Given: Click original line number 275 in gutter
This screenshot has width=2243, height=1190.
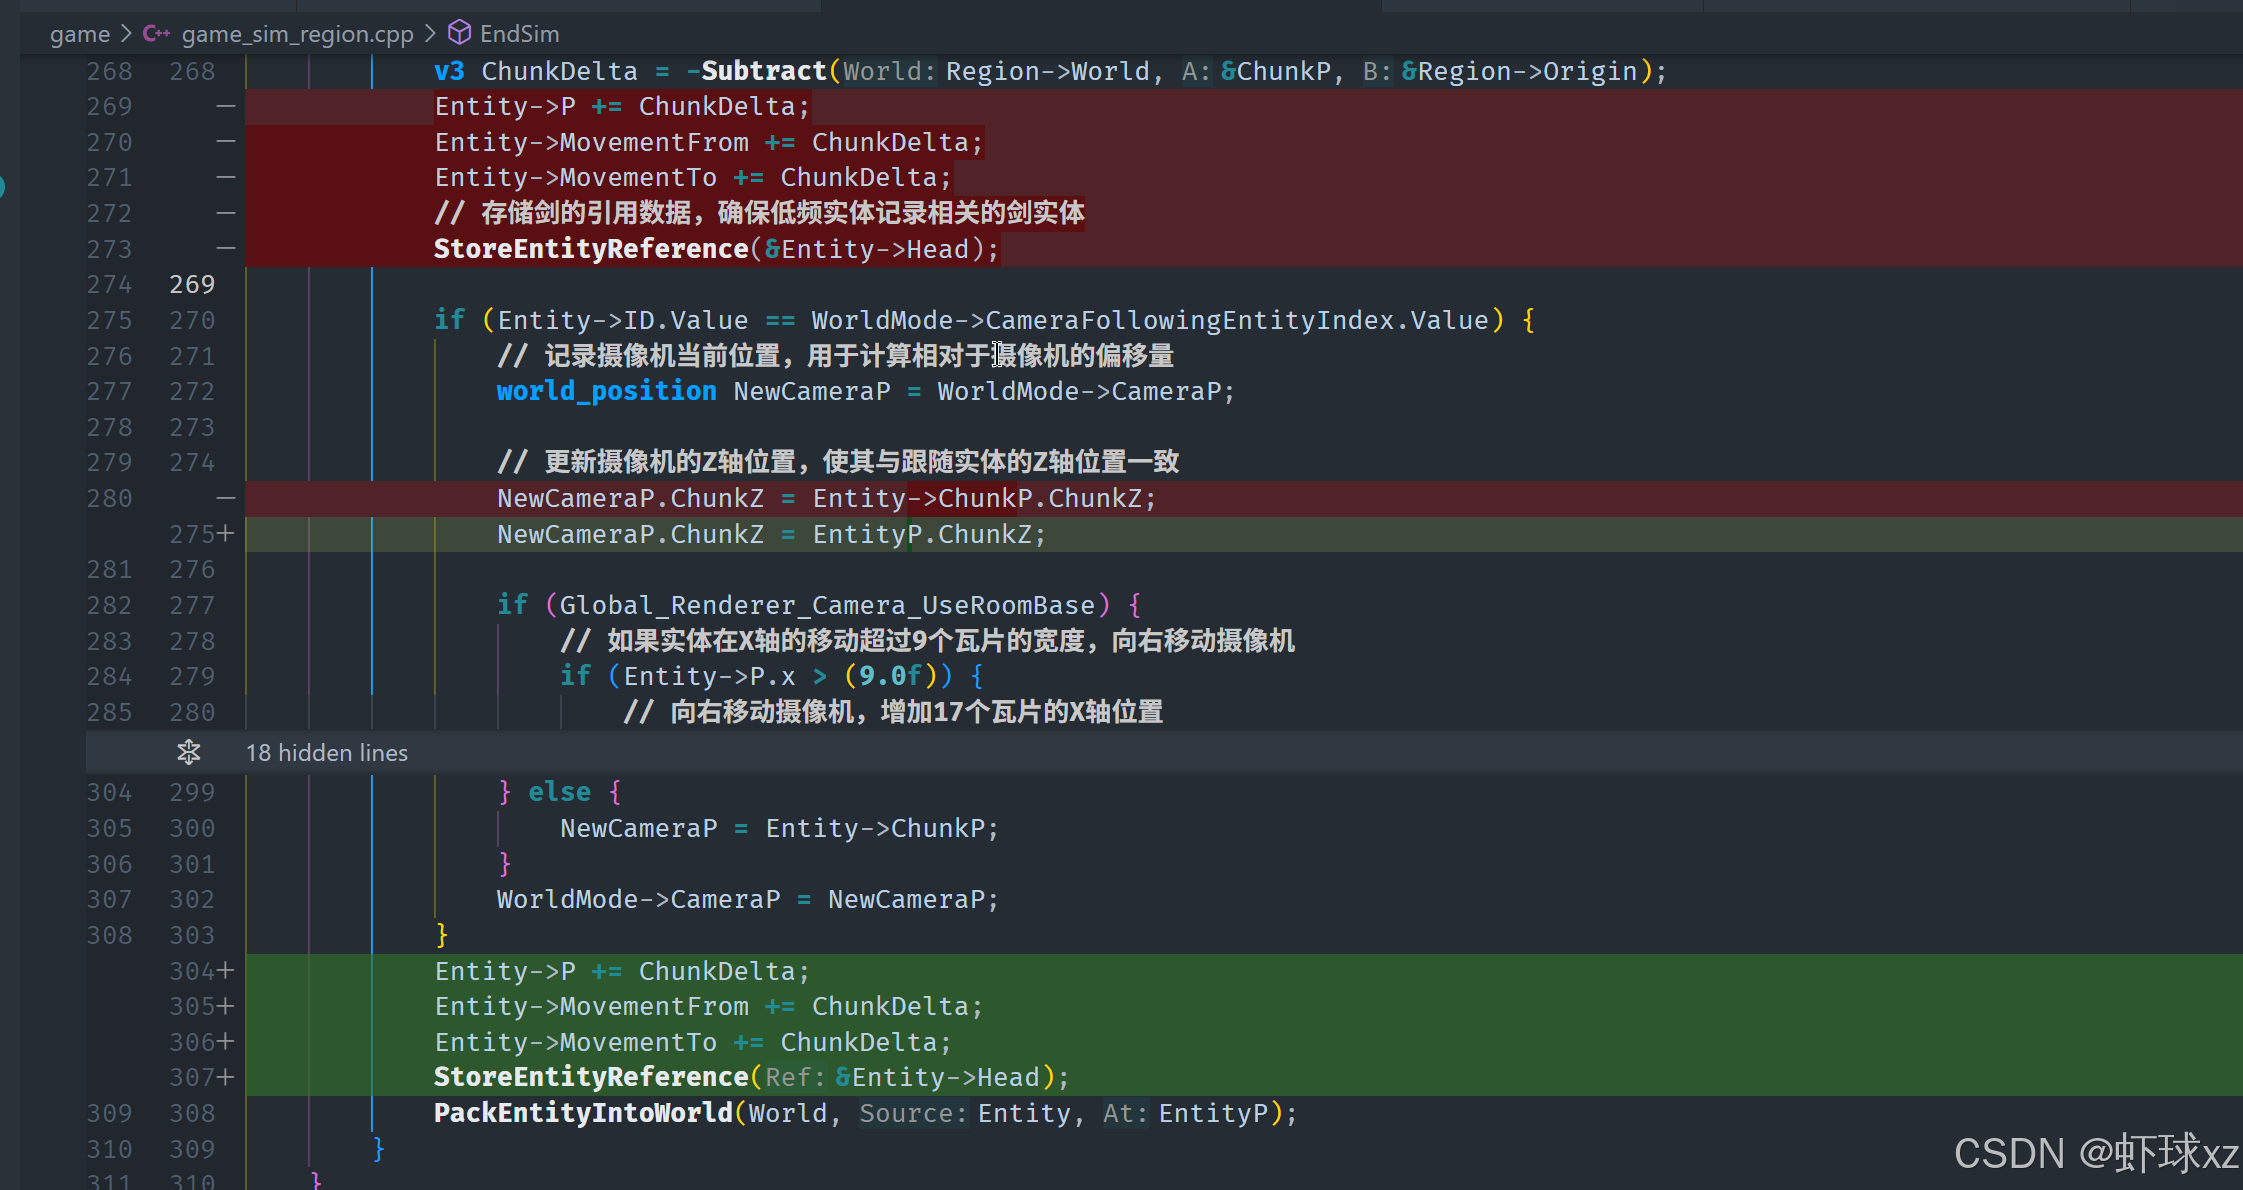Looking at the screenshot, I should click(109, 320).
